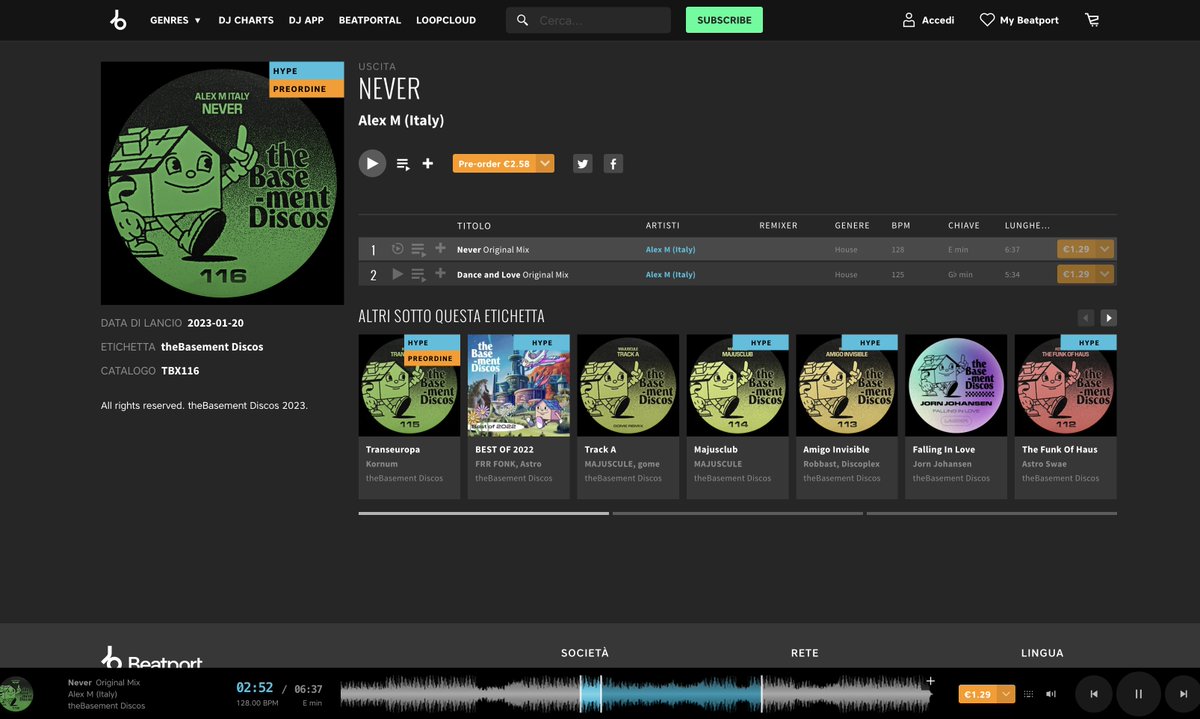Open Track A release thumbnail
Viewport: 1200px width, 719px height.
pos(628,386)
